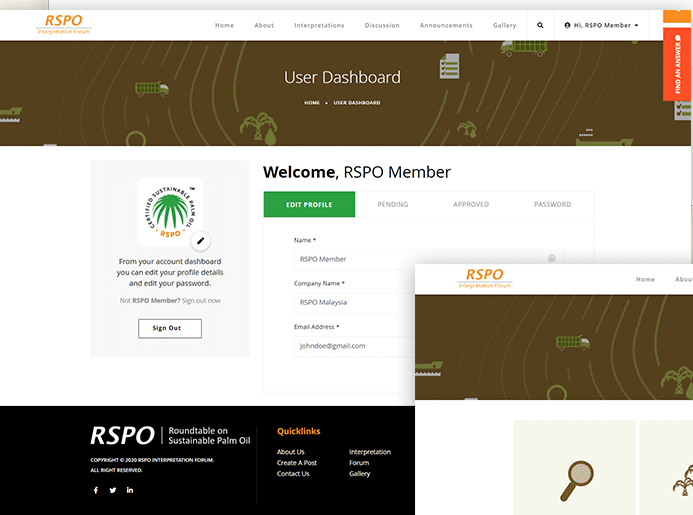Open Interpretation Forum quicklink in footer
This screenshot has height=515, width=693.
point(370,457)
